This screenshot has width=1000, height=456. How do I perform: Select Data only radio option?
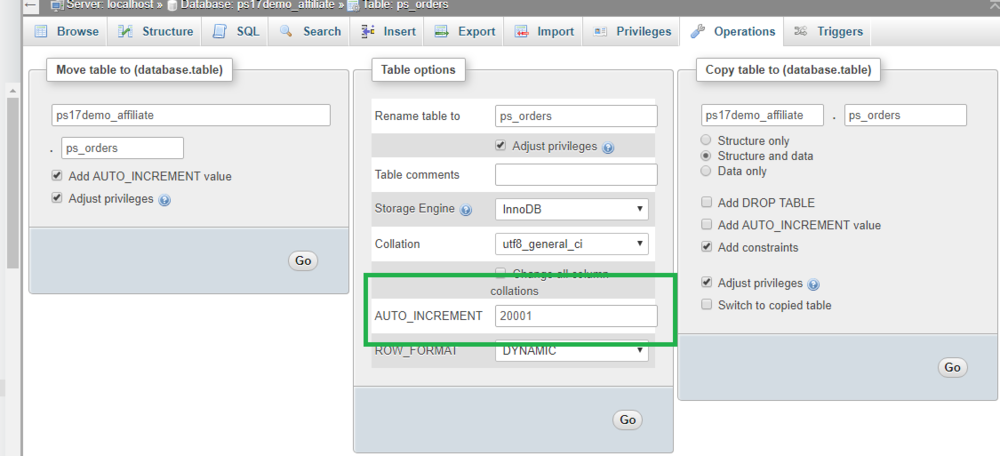(x=705, y=171)
